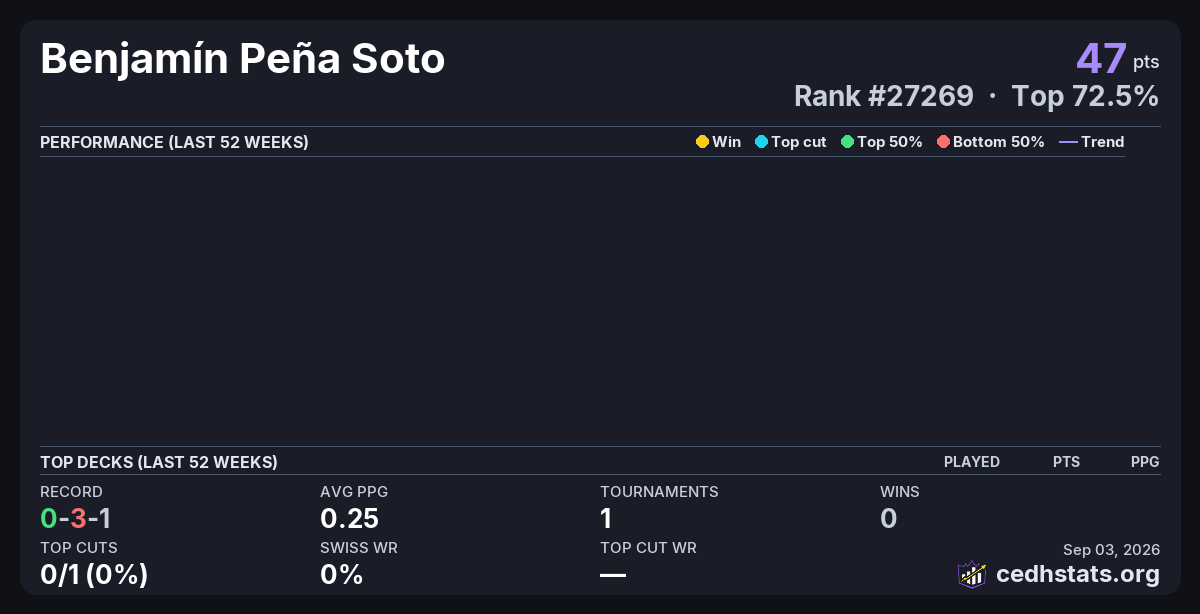Viewport: 1200px width, 614px height.
Task: Click the purple Trend line legend marker
Action: point(1068,142)
